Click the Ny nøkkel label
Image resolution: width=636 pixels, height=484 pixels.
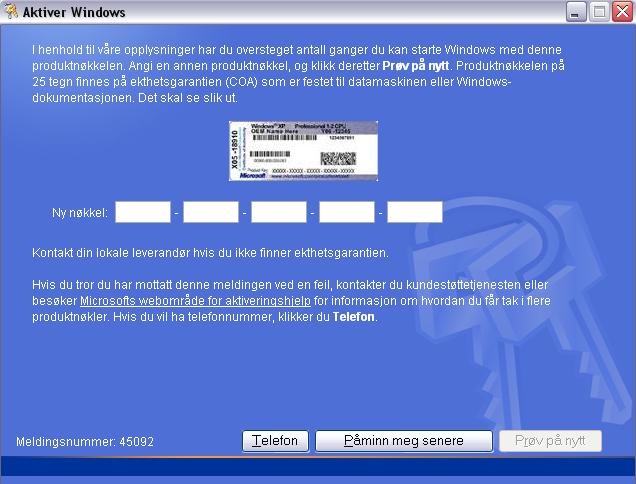pyautogui.click(x=80, y=213)
